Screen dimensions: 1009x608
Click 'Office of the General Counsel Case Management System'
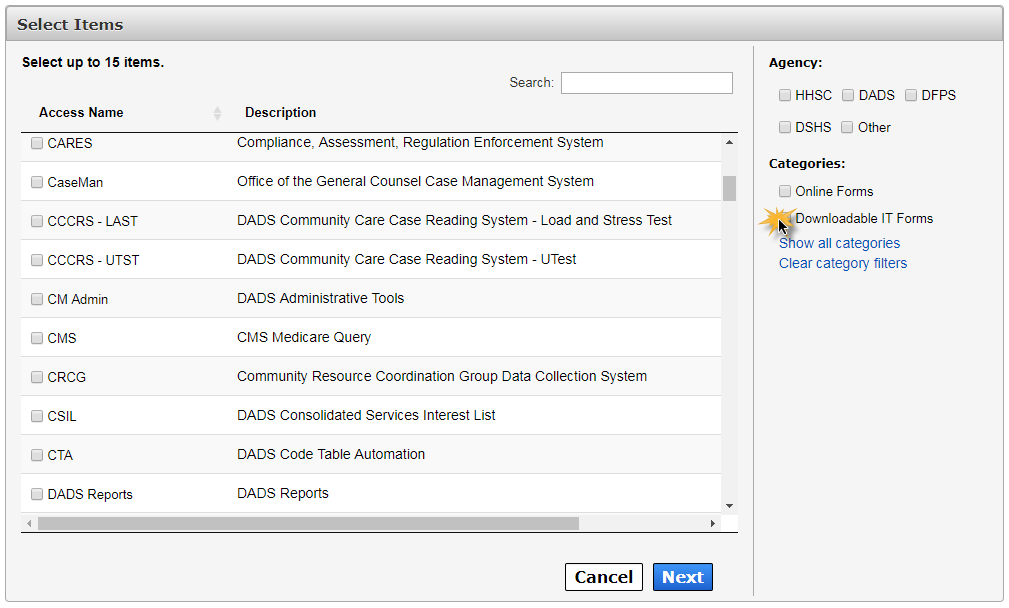pyautogui.click(x=415, y=181)
